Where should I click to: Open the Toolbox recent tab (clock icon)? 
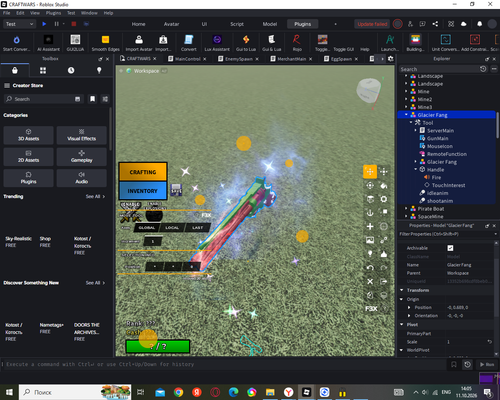tap(71, 70)
